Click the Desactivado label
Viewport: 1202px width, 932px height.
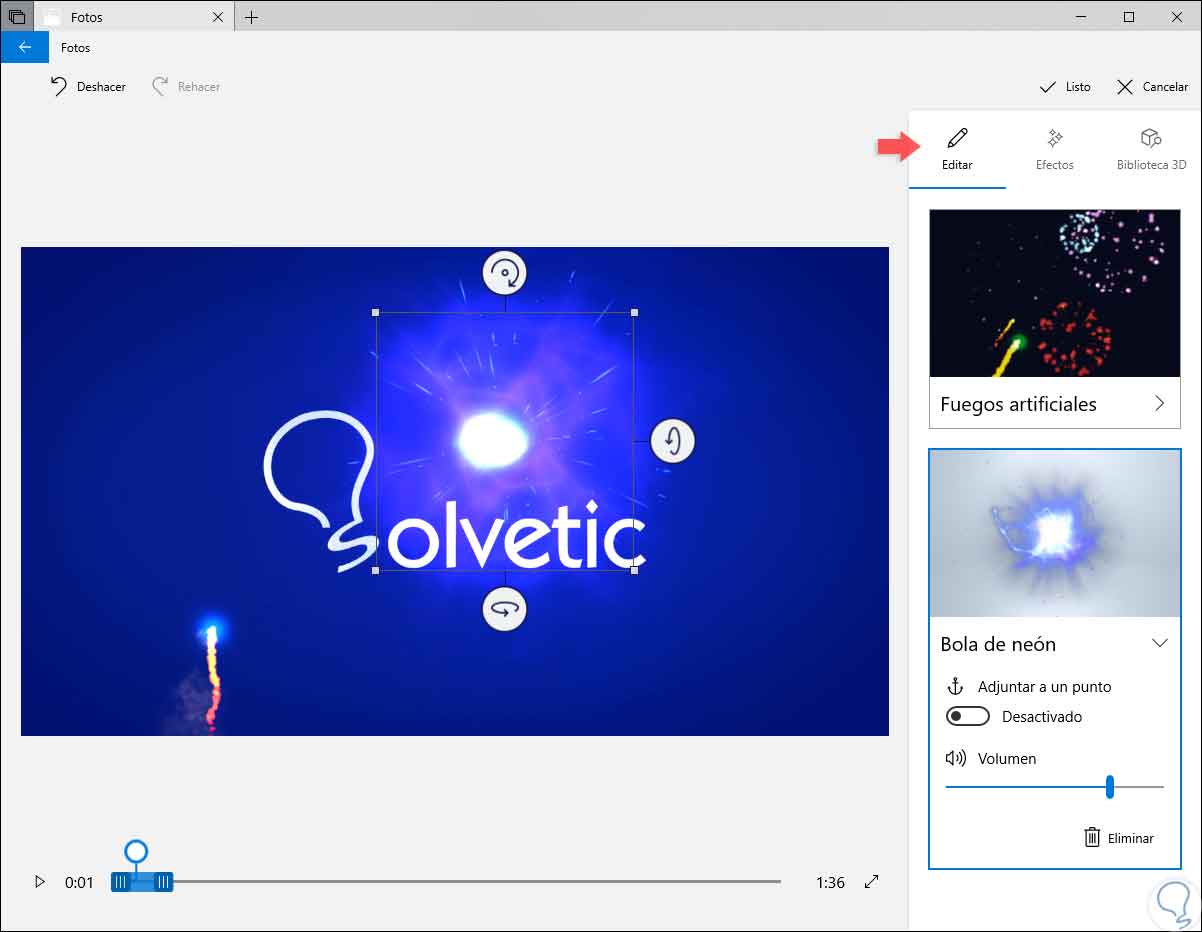pos(1042,717)
